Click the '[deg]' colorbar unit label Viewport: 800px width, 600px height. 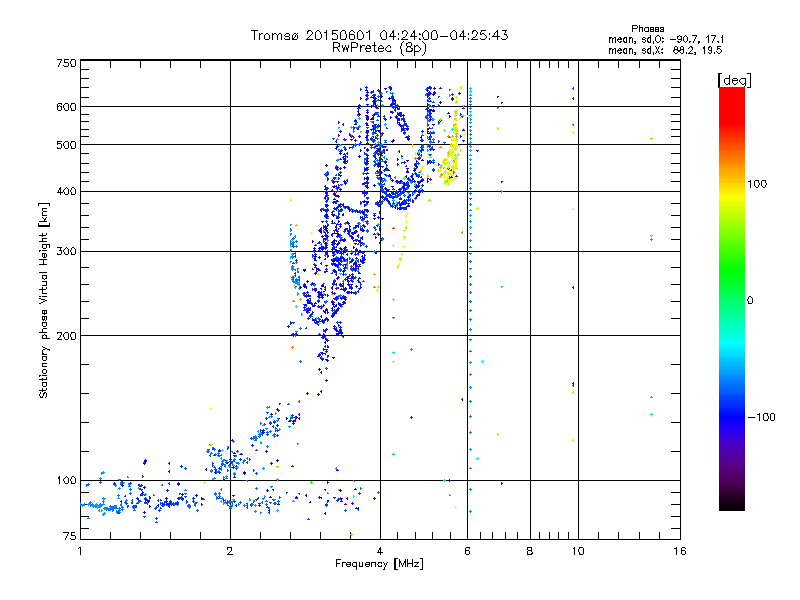[734, 80]
